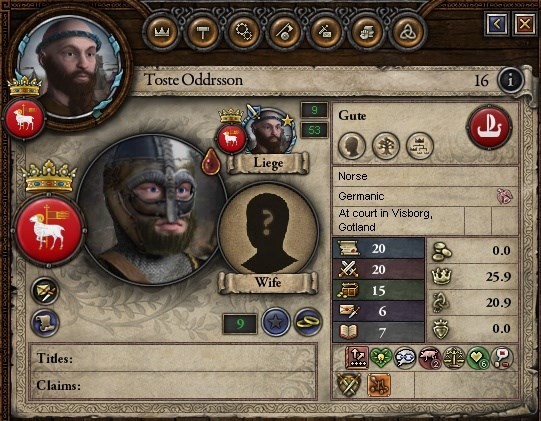Screen dimensions: 541x421
Task: Click the blue star favorite button
Action: [275, 322]
